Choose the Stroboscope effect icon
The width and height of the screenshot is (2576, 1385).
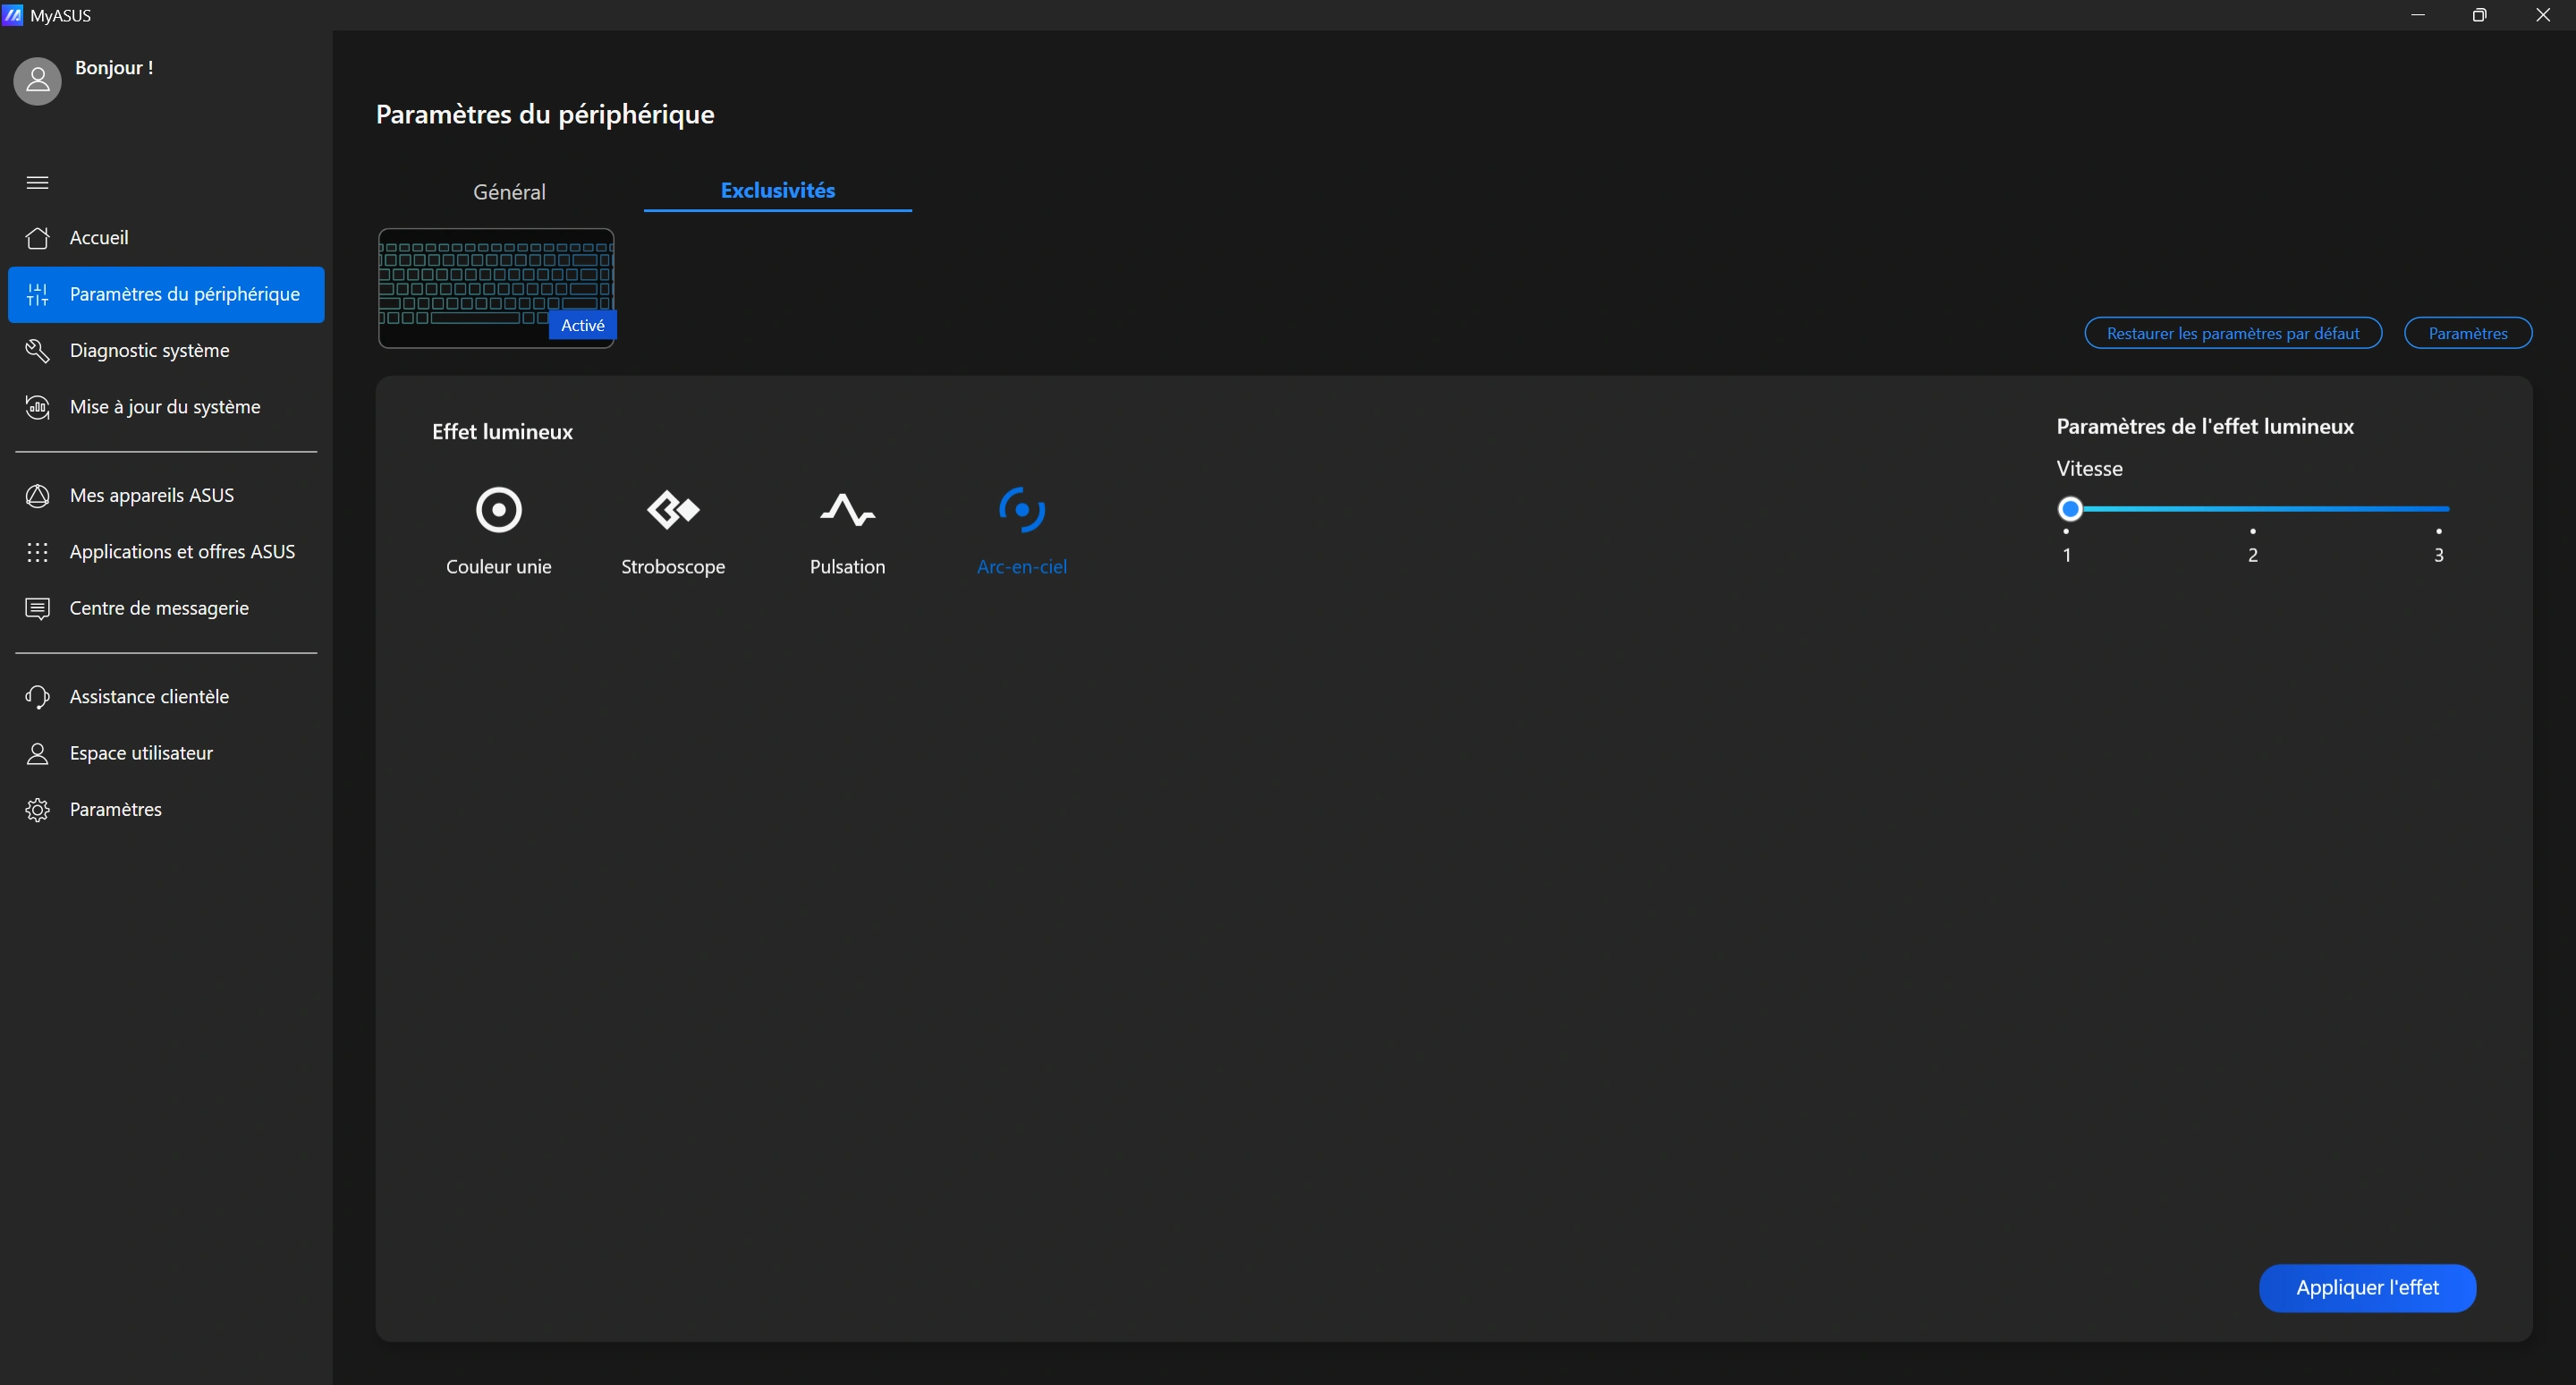coord(673,510)
